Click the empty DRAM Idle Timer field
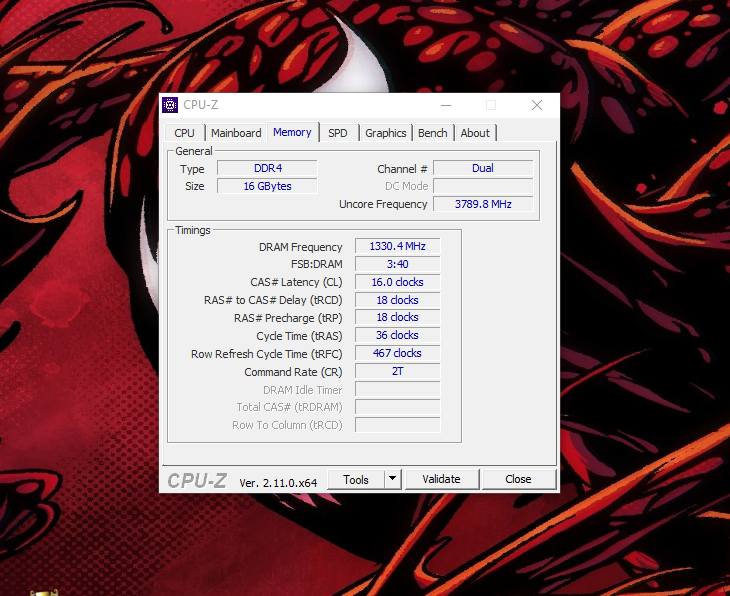 (398, 389)
